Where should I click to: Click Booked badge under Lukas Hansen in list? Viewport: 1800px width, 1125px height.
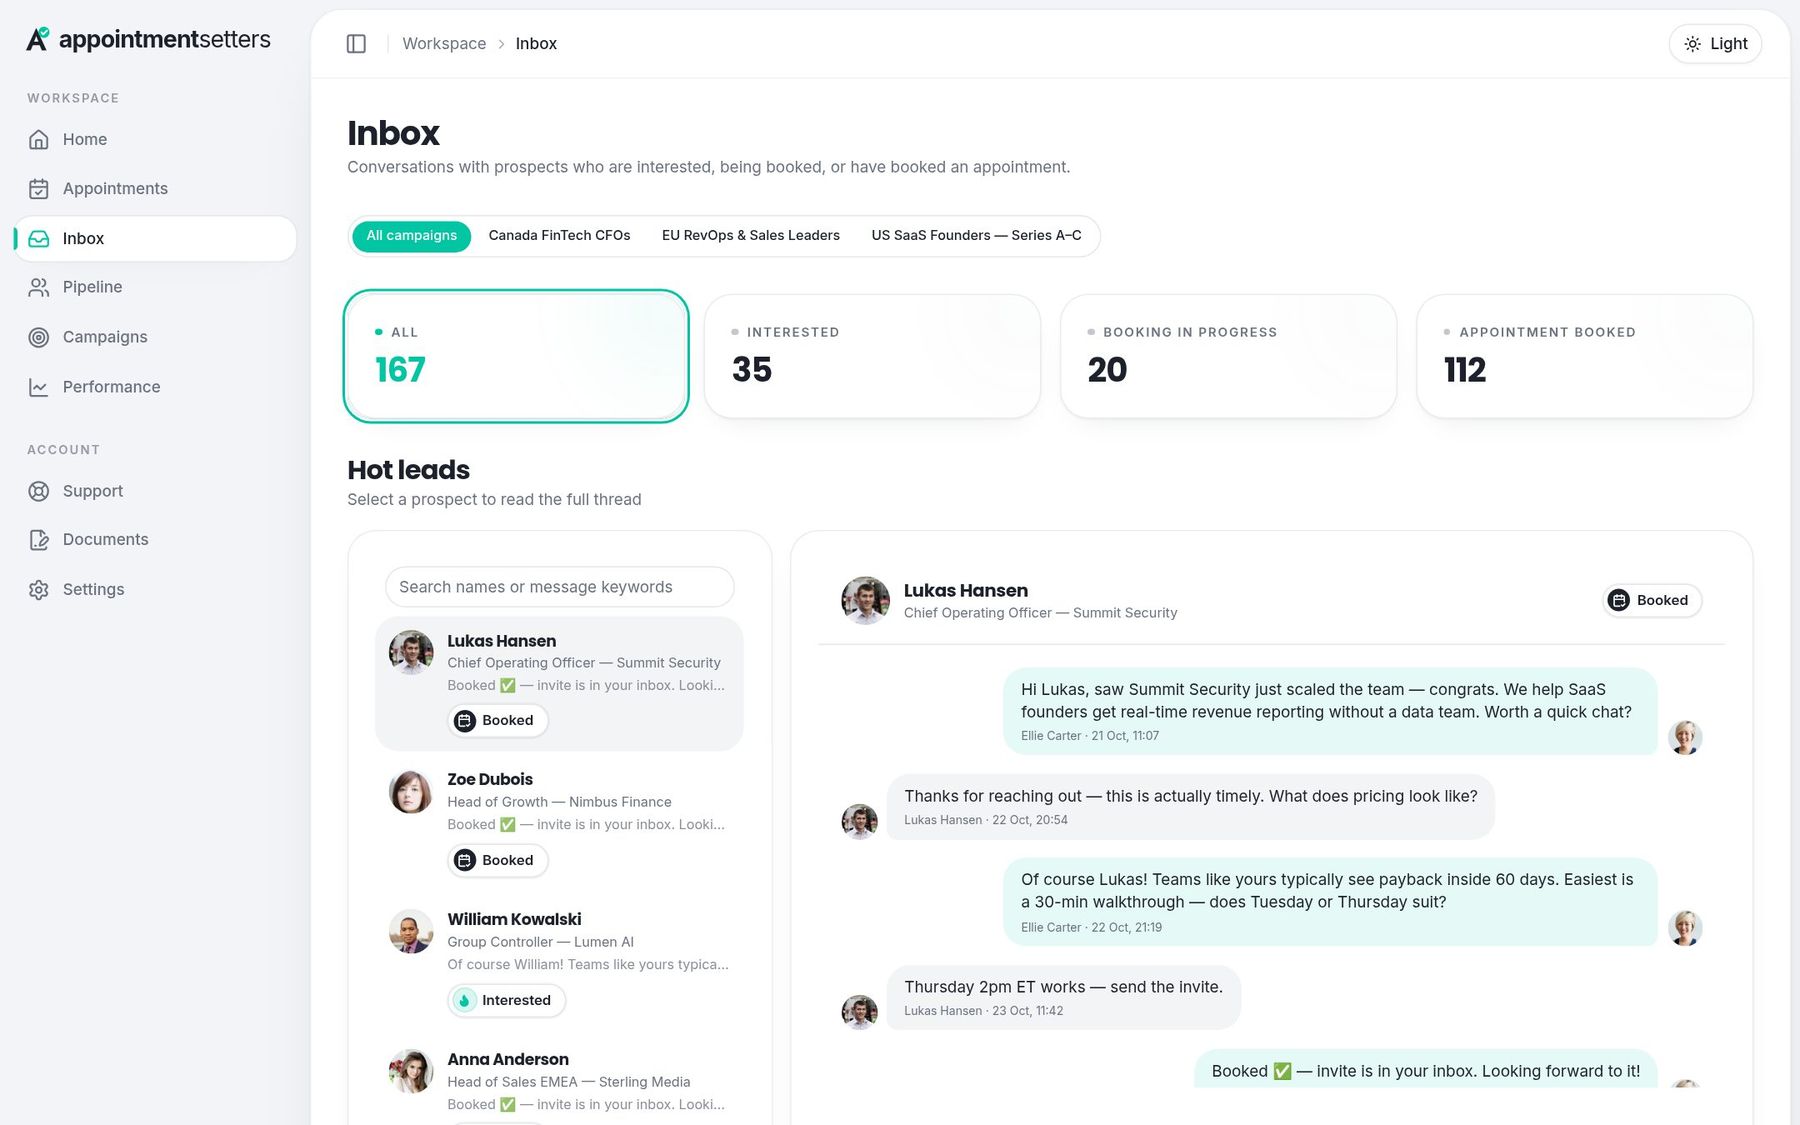[497, 720]
